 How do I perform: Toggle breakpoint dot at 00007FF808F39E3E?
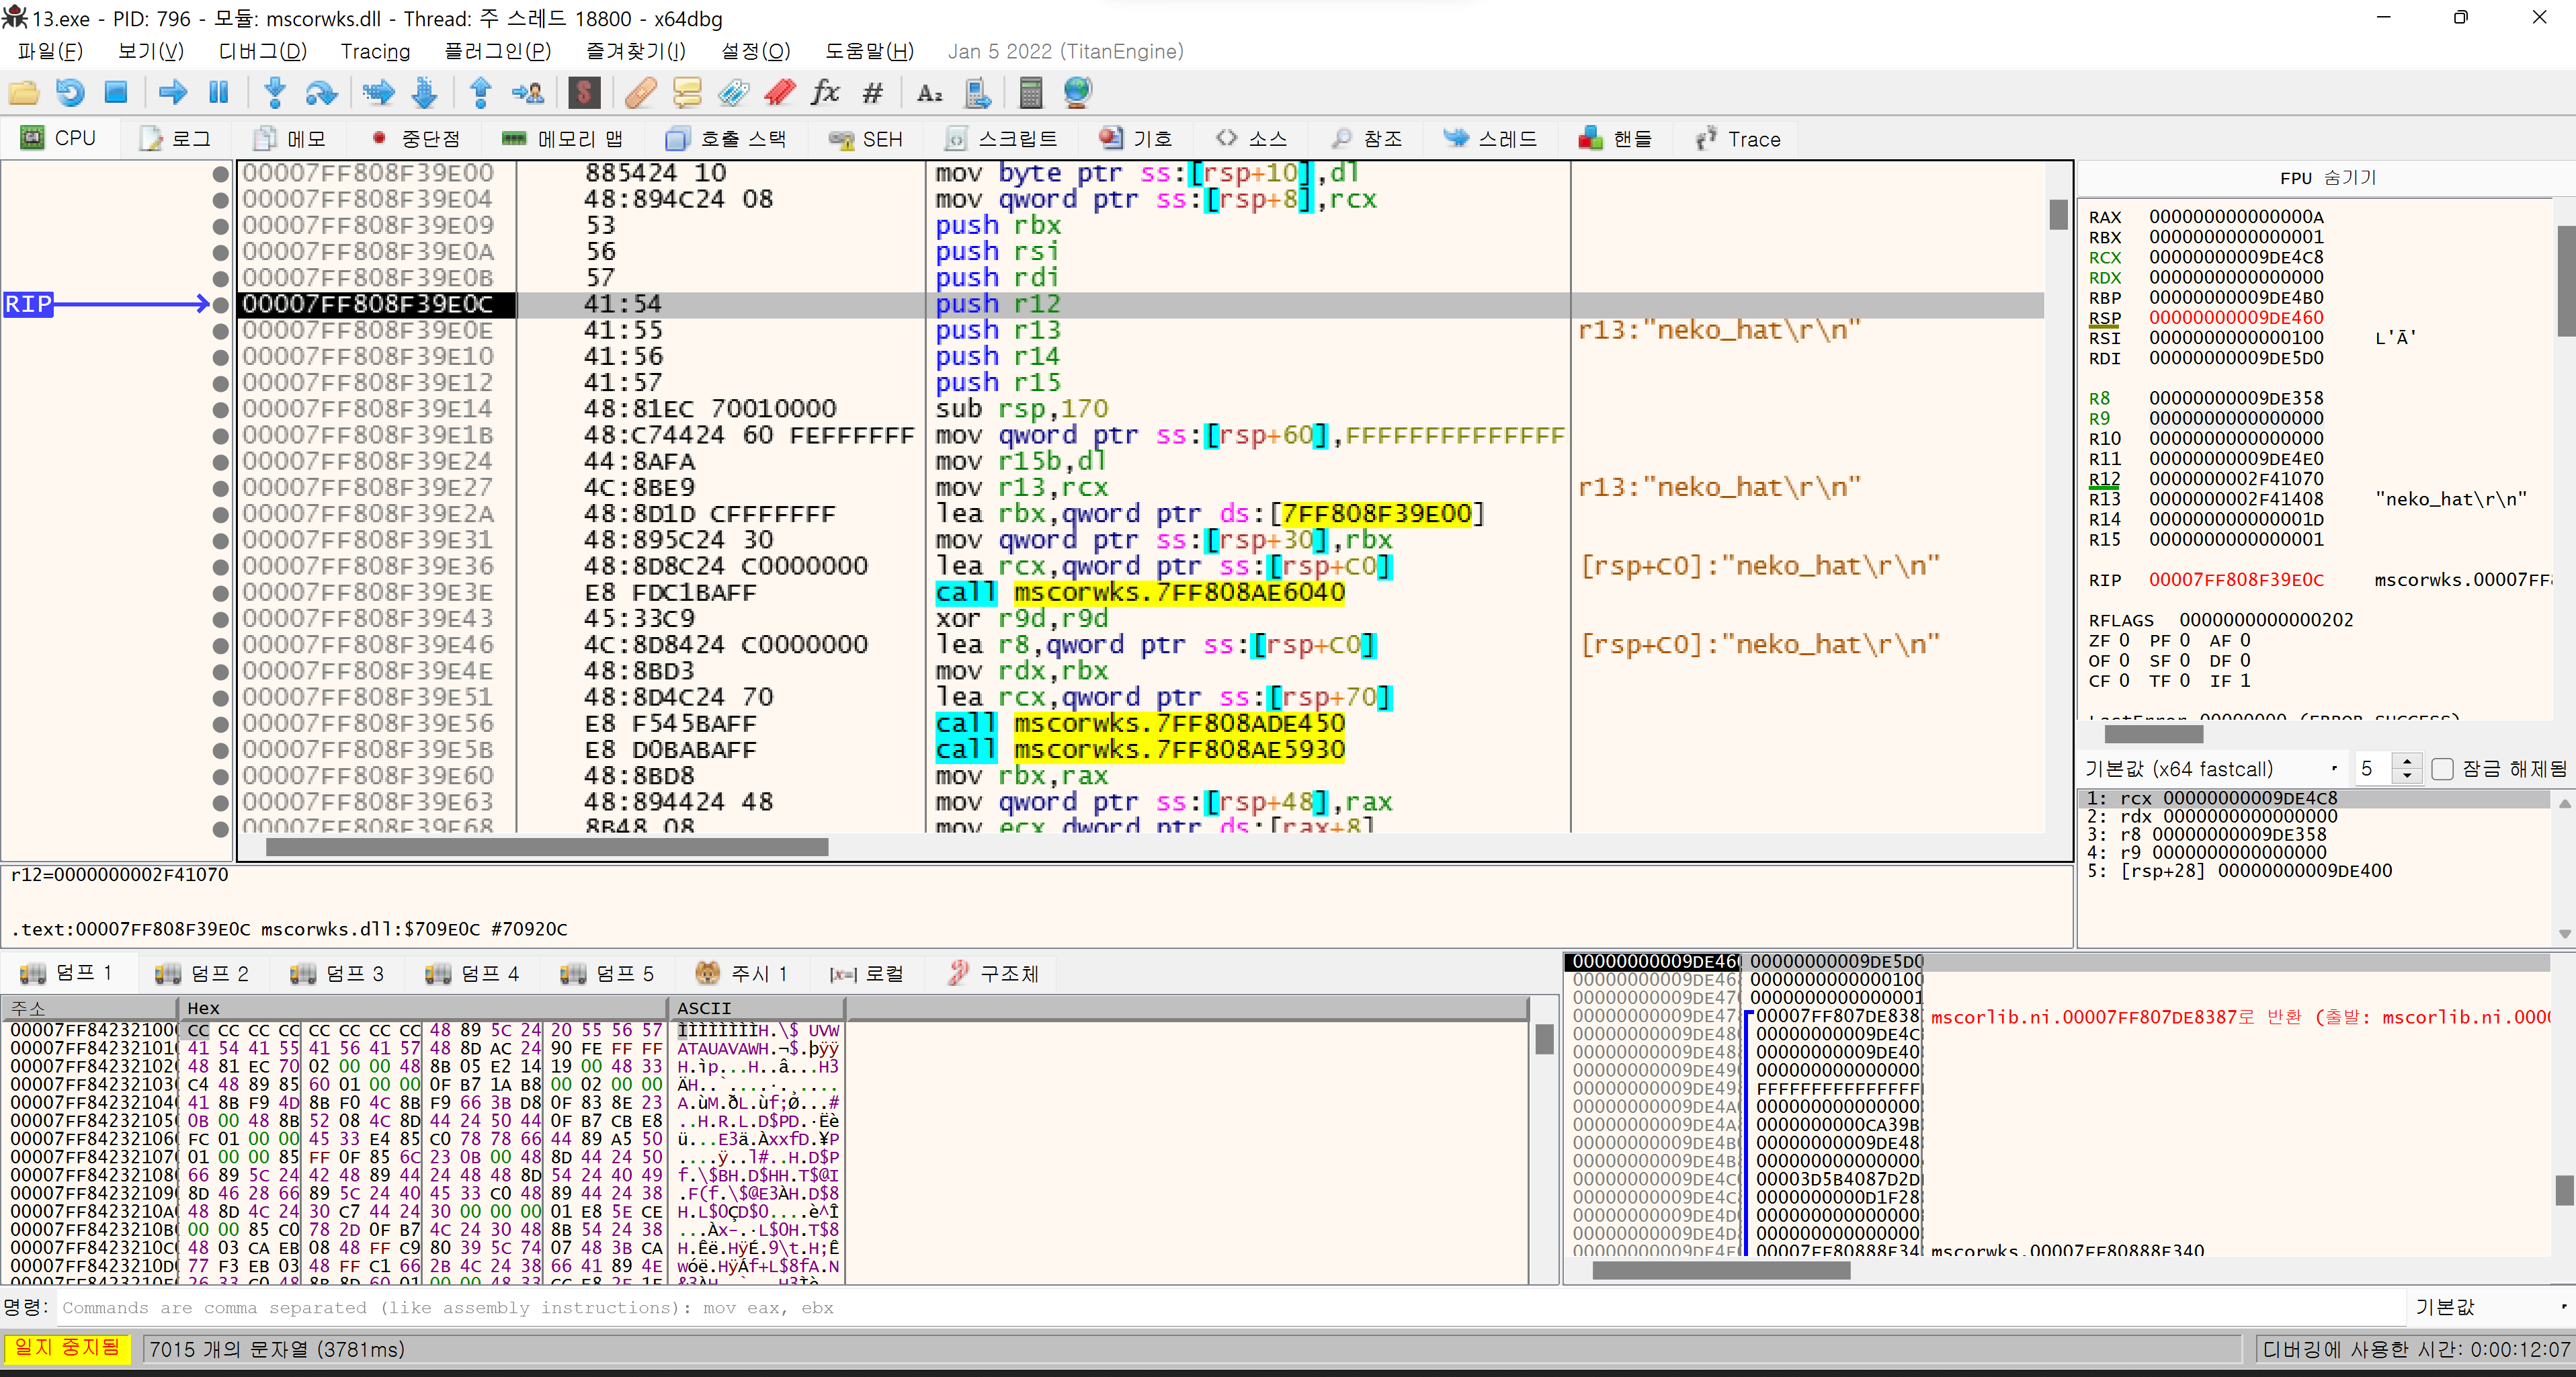[x=221, y=593]
